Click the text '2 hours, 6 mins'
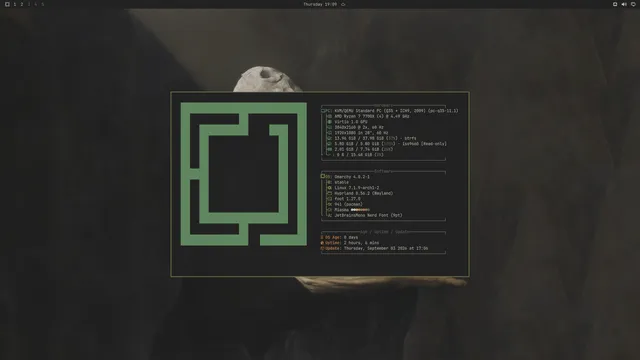The height and width of the screenshot is (360, 640). pos(361,243)
